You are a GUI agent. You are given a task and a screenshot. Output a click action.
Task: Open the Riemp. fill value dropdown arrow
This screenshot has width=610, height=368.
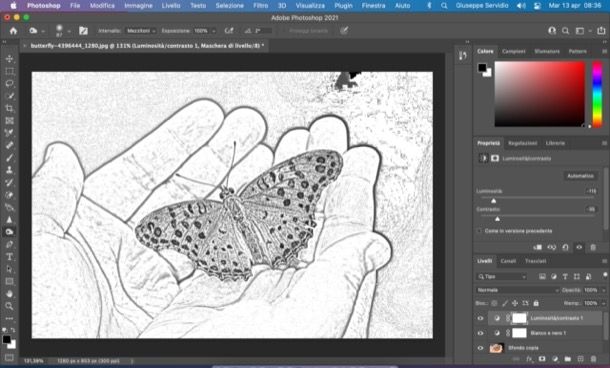(x=604, y=303)
